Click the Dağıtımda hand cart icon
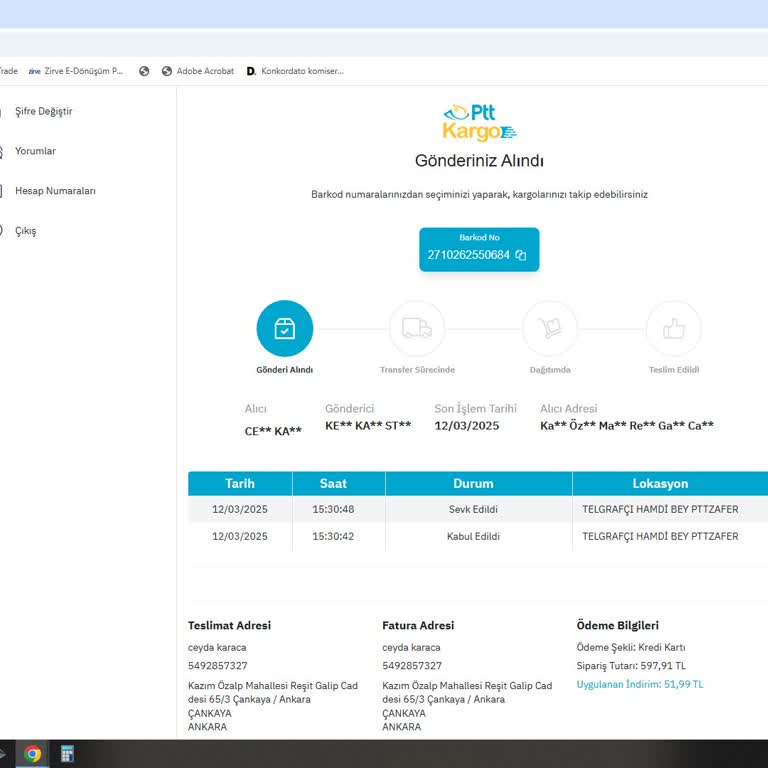The height and width of the screenshot is (768, 768). pyautogui.click(x=550, y=329)
